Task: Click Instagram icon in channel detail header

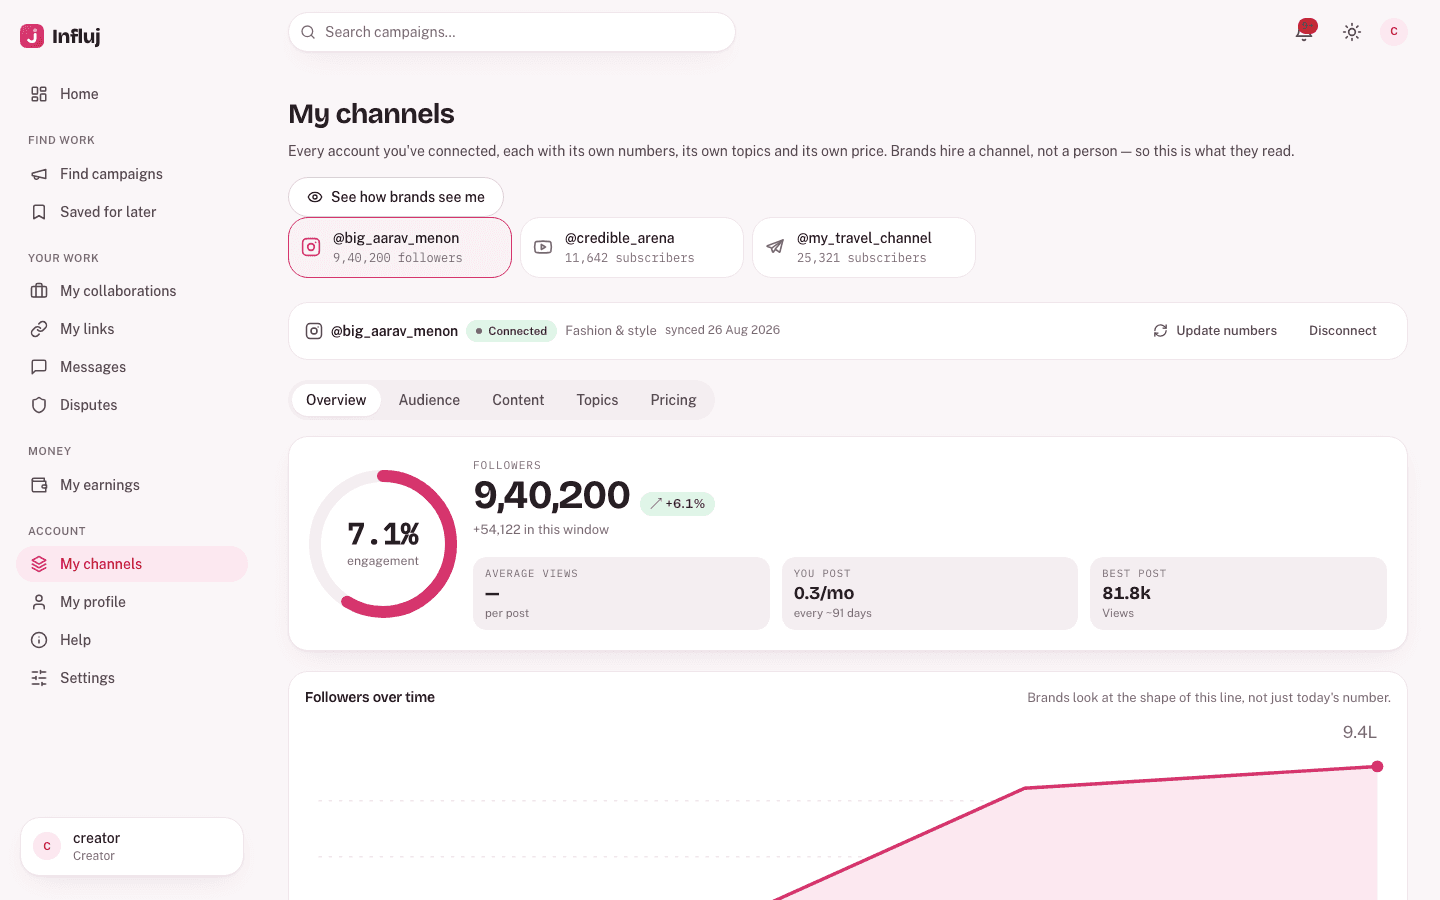Action: [314, 331]
